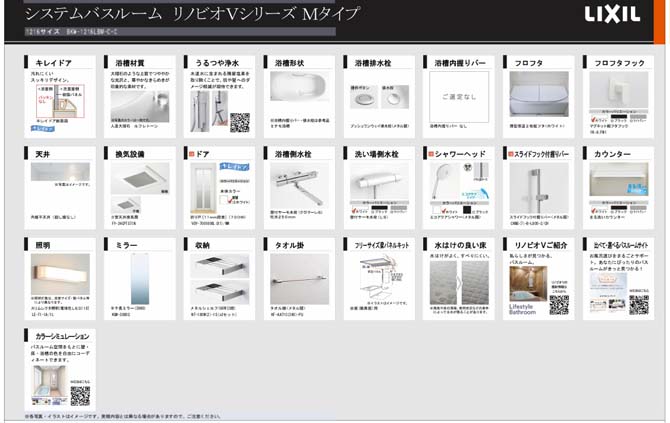This screenshot has height=423, width=670.
Task: Click the QR code in バスルームサイト card
Action: click(639, 305)
